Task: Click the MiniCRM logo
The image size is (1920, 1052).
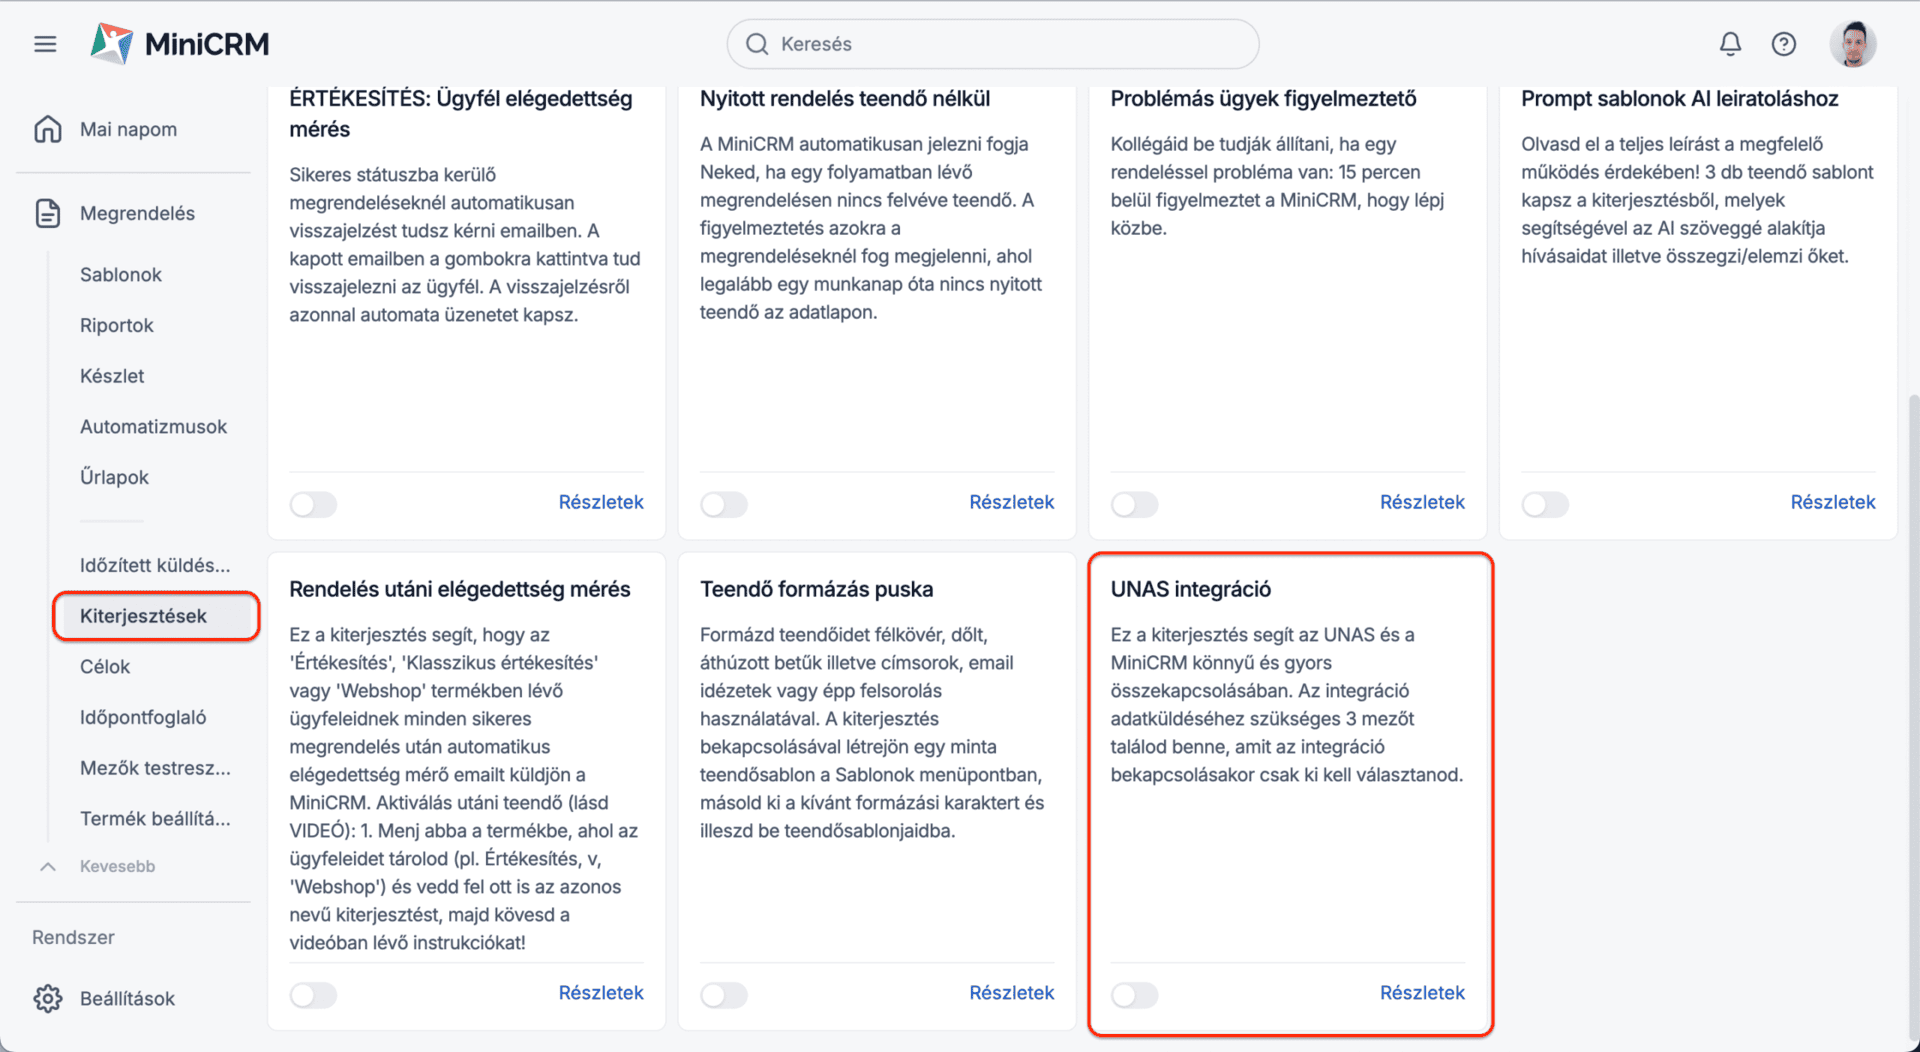Action: pyautogui.click(x=180, y=44)
